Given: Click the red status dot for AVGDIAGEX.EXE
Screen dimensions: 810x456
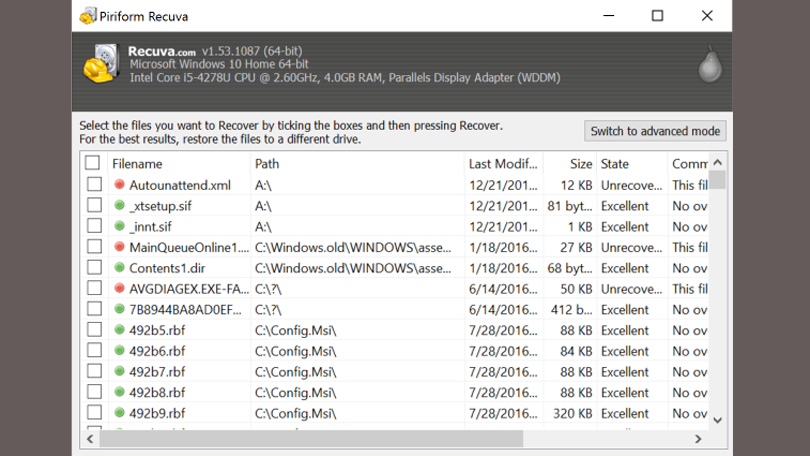Looking at the screenshot, I should (120, 289).
